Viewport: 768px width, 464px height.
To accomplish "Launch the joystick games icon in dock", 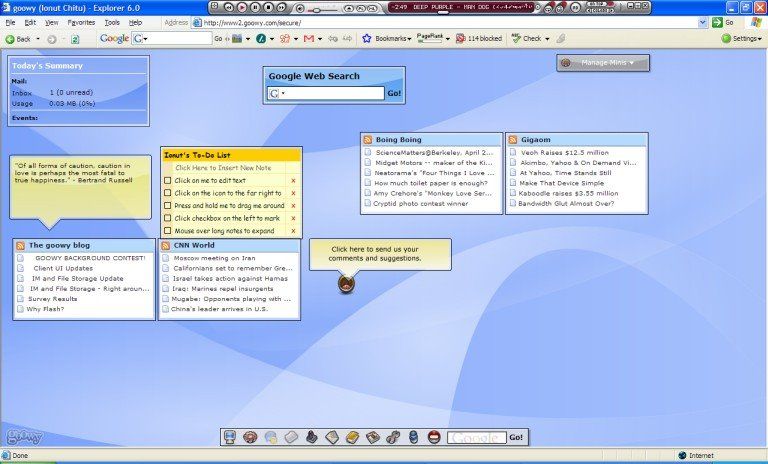I will (x=312, y=437).
